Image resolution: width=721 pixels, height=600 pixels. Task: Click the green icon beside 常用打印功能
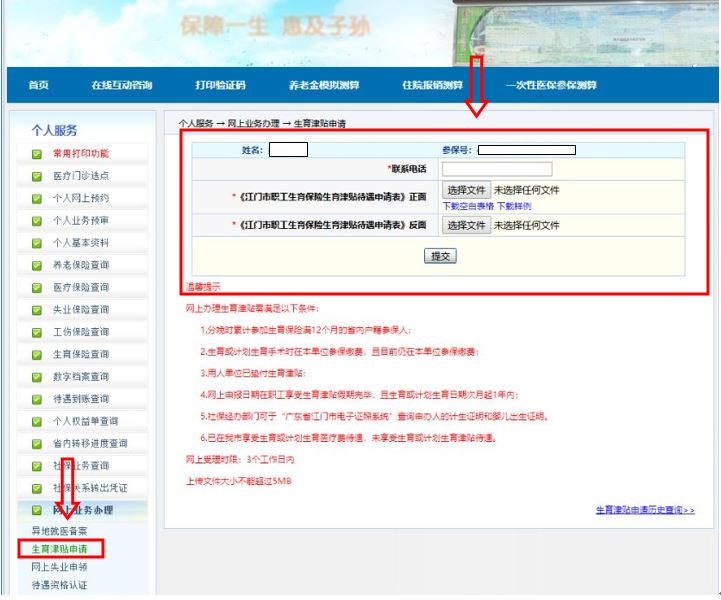pyautogui.click(x=37, y=154)
